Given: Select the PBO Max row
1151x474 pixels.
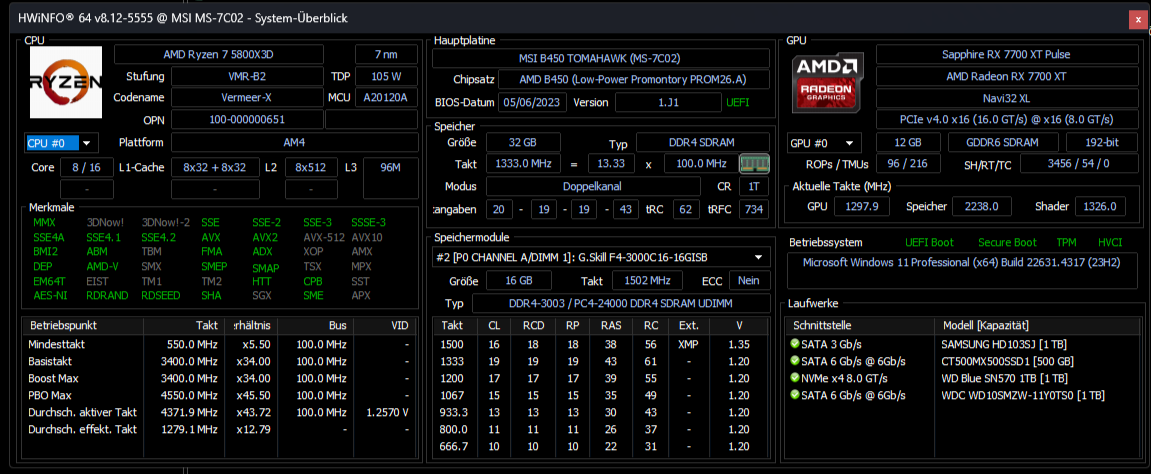Looking at the screenshot, I should pos(219,395).
